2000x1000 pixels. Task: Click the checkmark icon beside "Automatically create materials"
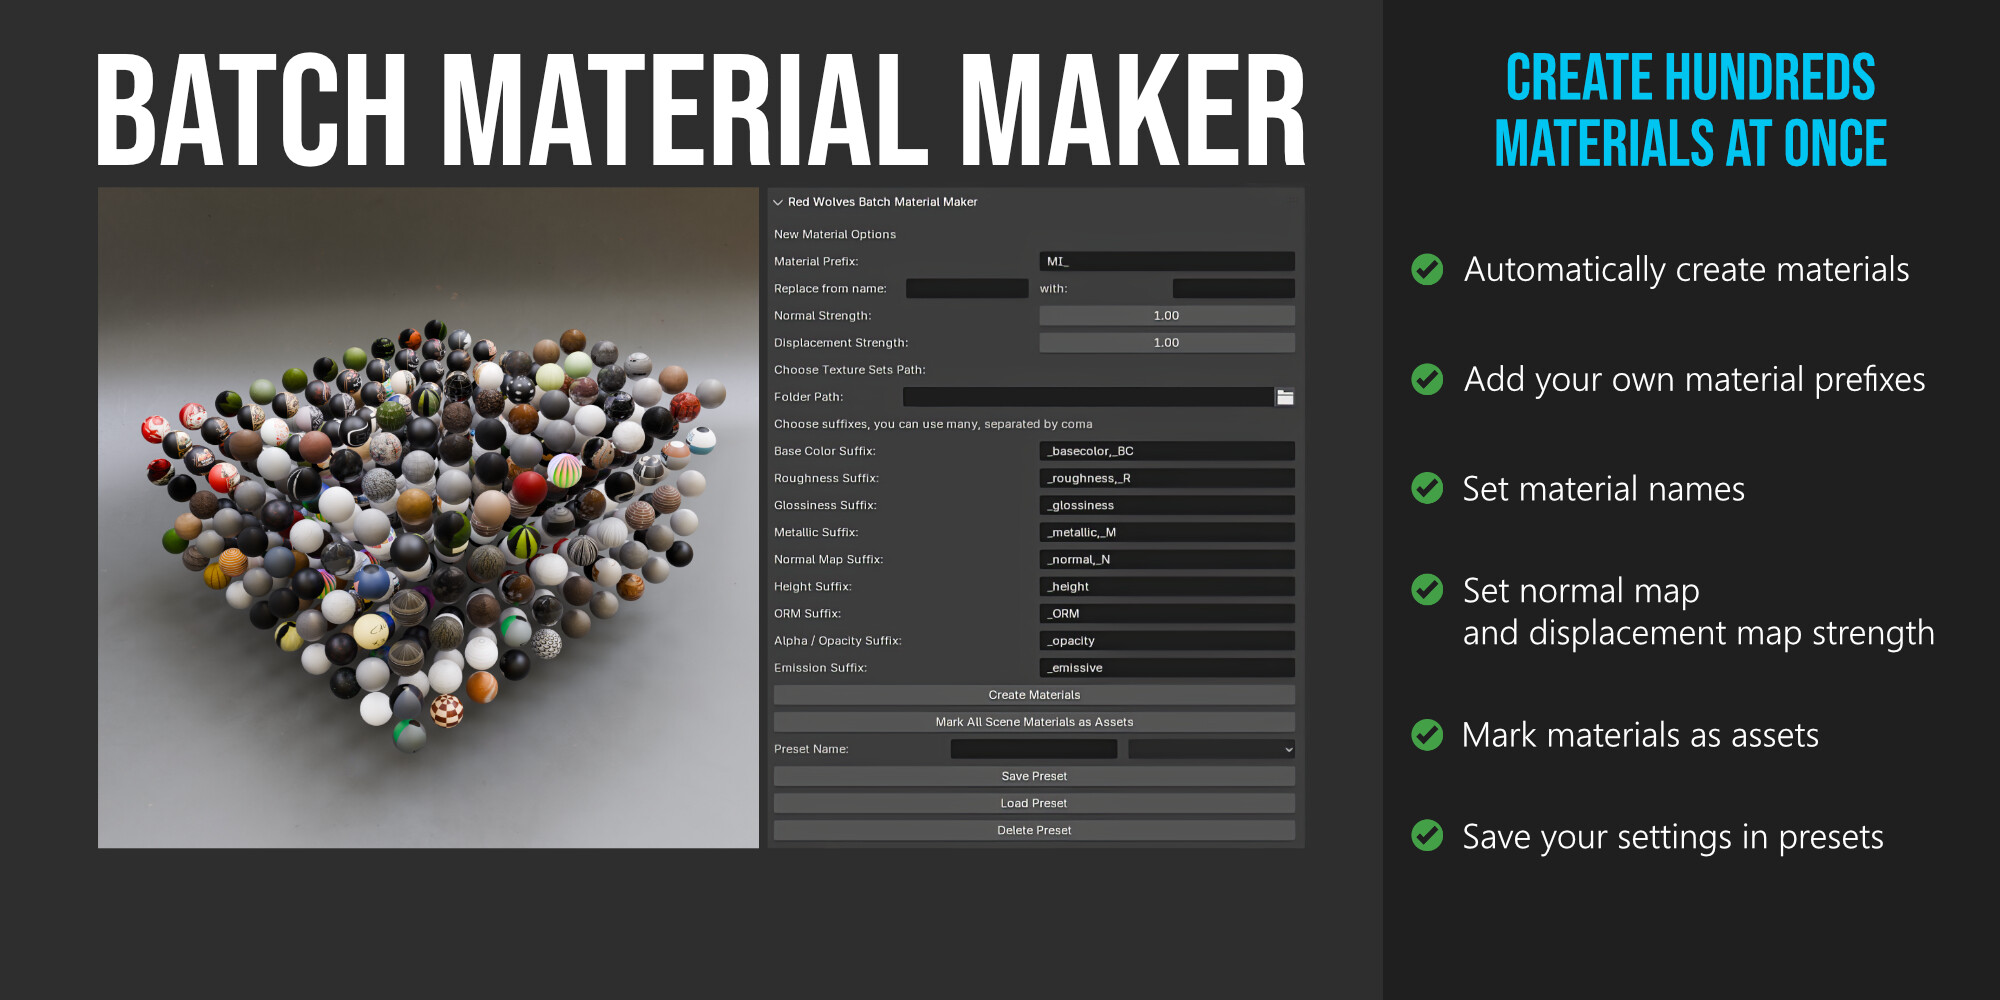1427,269
